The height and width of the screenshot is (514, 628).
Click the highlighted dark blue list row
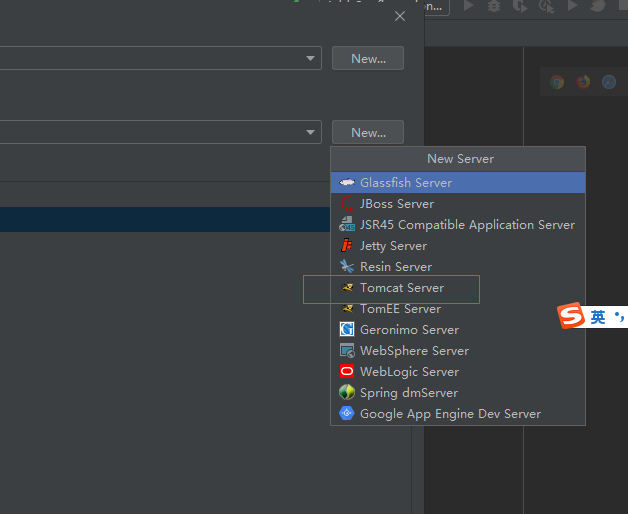165,220
